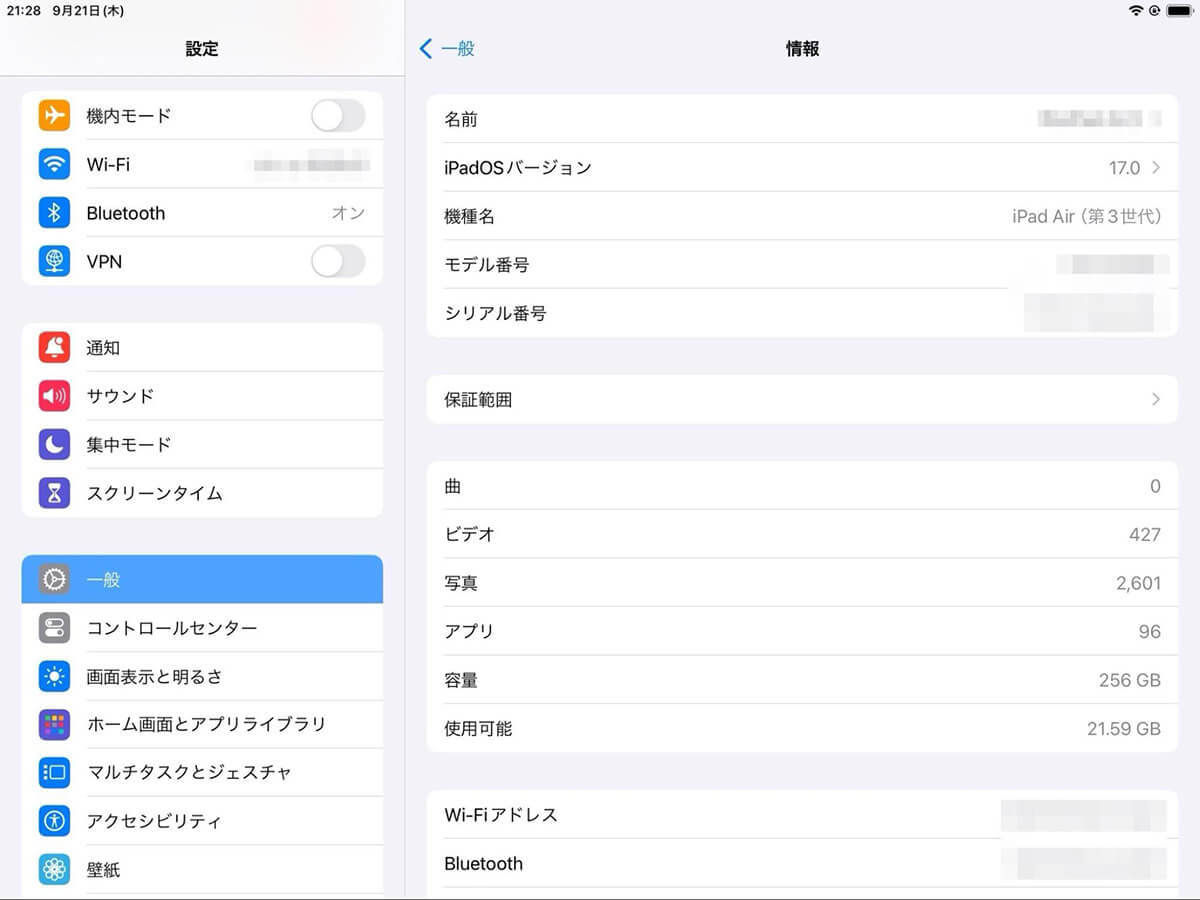Tap the 画面表示と明るさ sun icon
1200x900 pixels.
point(54,676)
